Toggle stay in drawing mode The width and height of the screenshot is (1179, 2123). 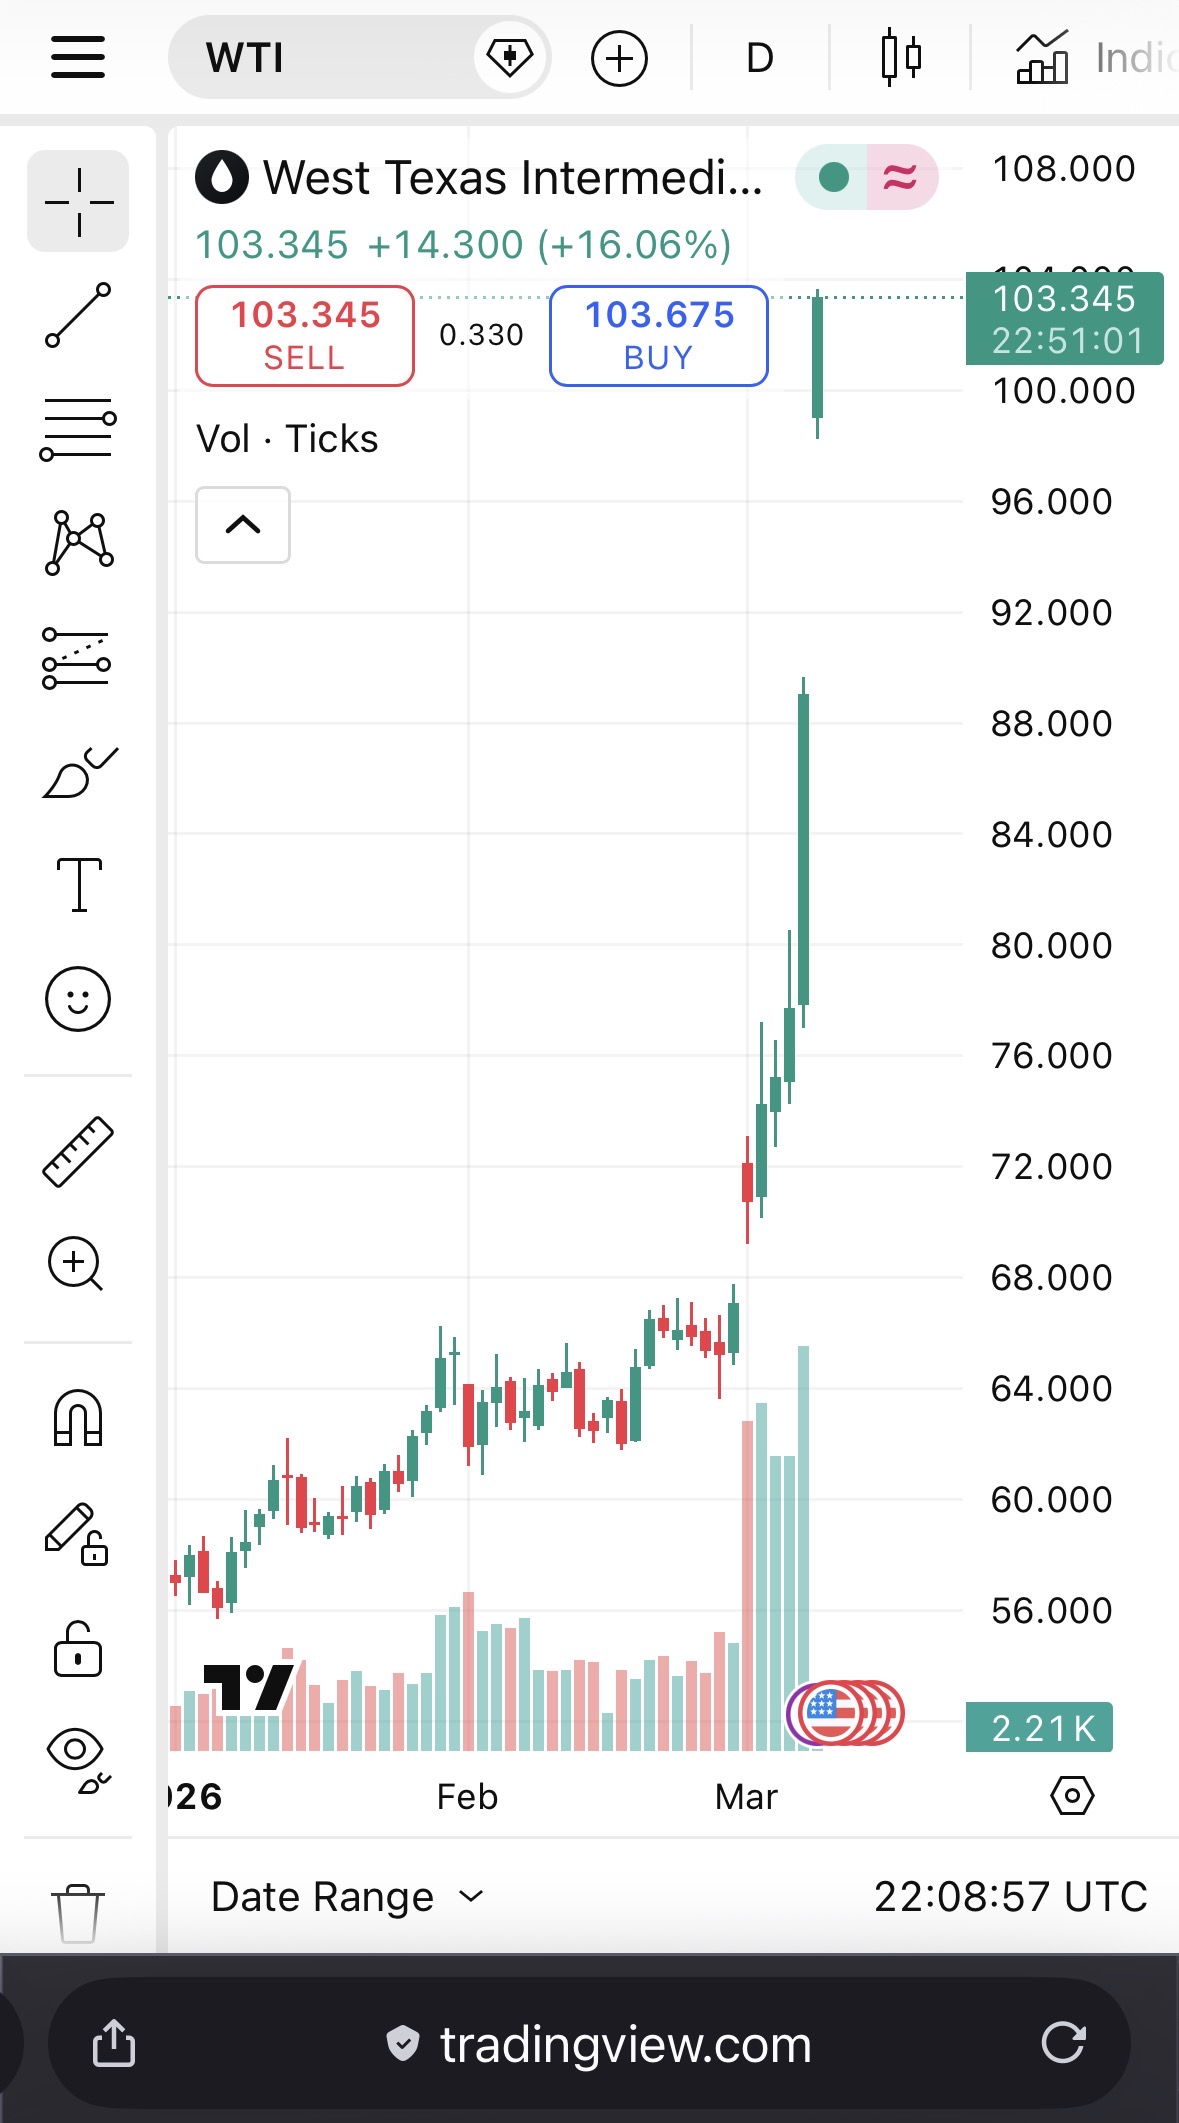(x=76, y=1533)
